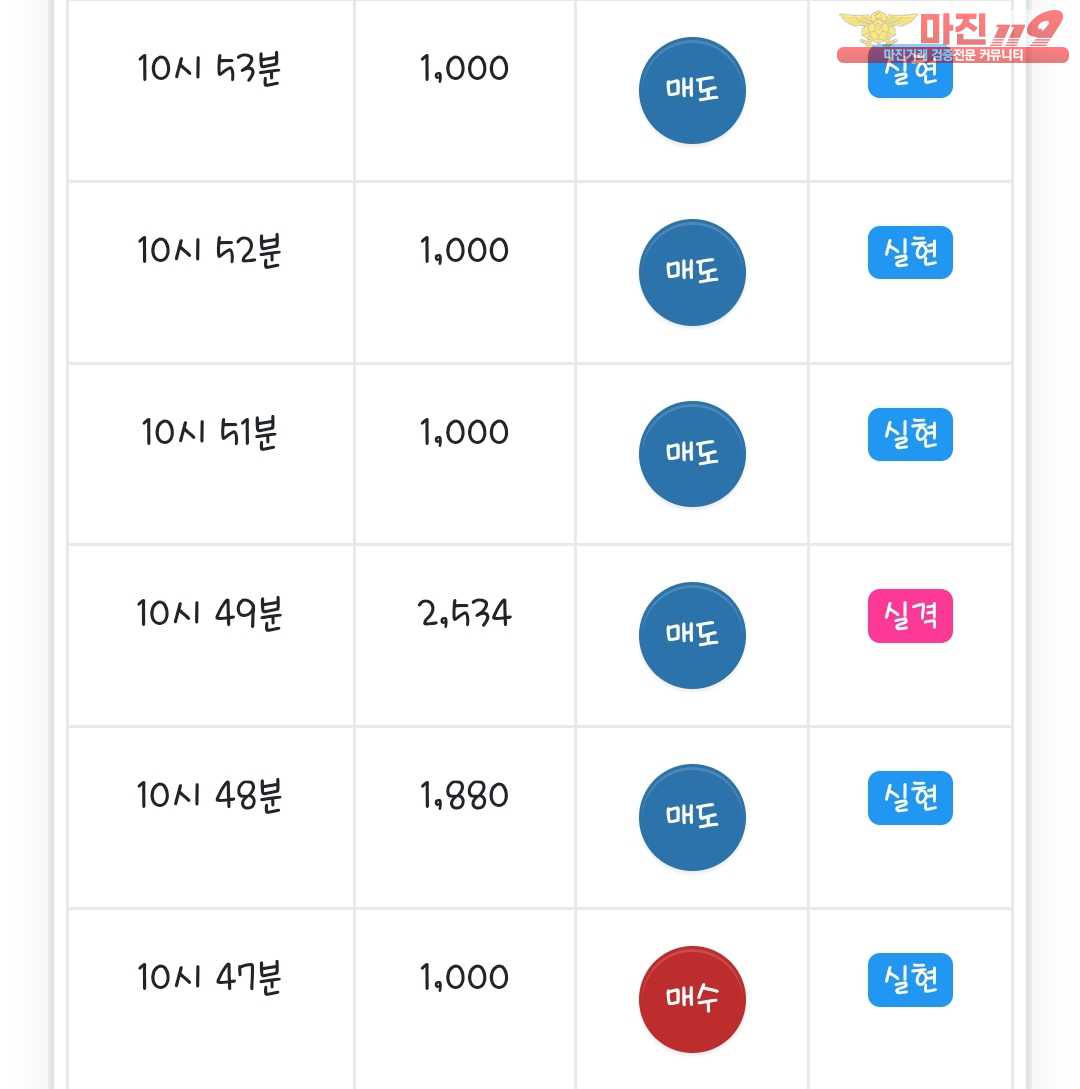Tap the 매도 button beside 2,534
1080x1089 pixels.
(x=692, y=636)
